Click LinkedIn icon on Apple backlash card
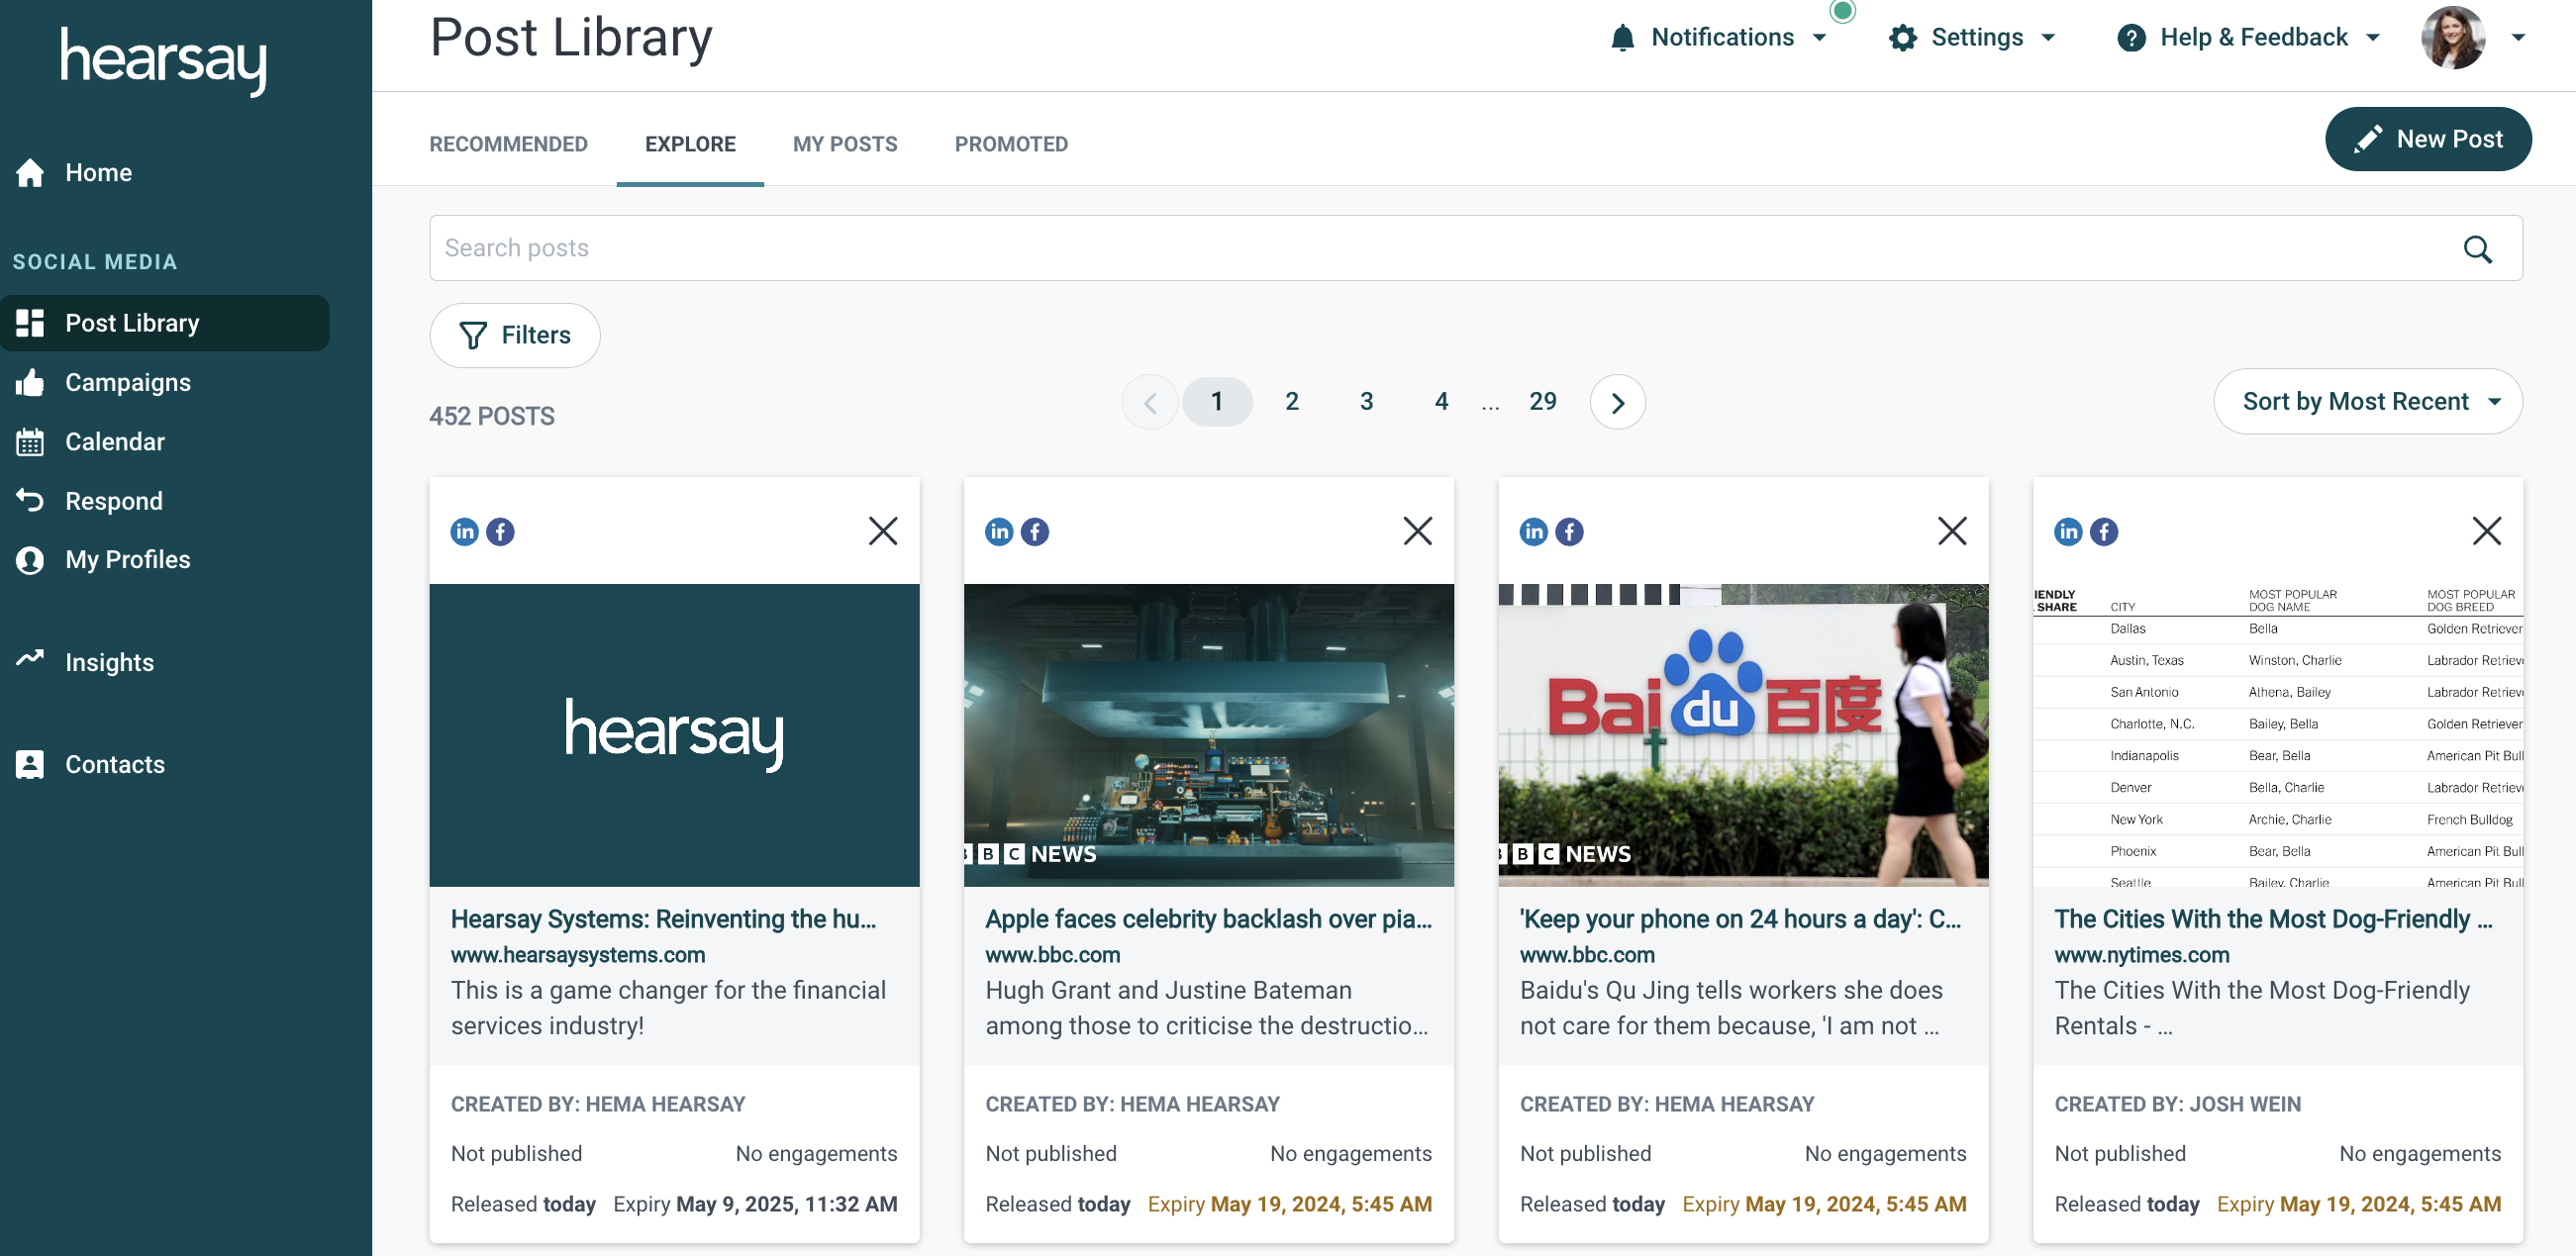Viewport: 2576px width, 1256px height. coord(999,531)
